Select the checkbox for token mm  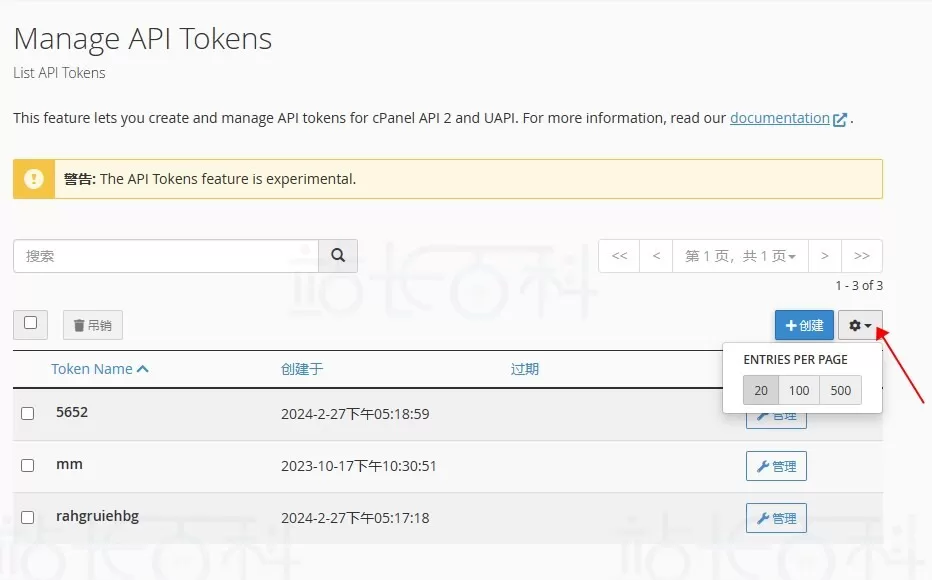(28, 465)
